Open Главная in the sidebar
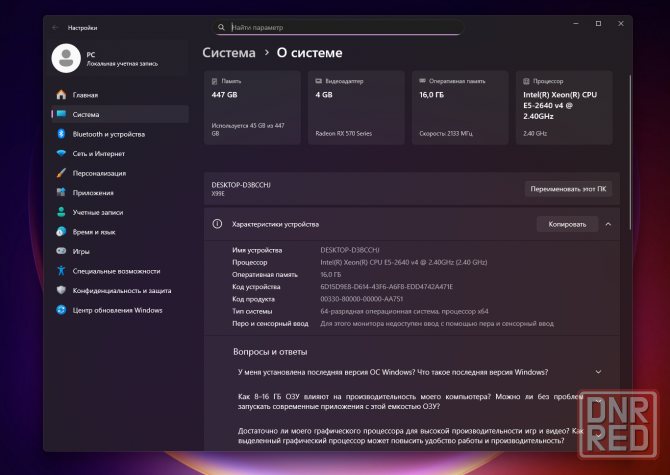 pyautogui.click(x=120, y=95)
